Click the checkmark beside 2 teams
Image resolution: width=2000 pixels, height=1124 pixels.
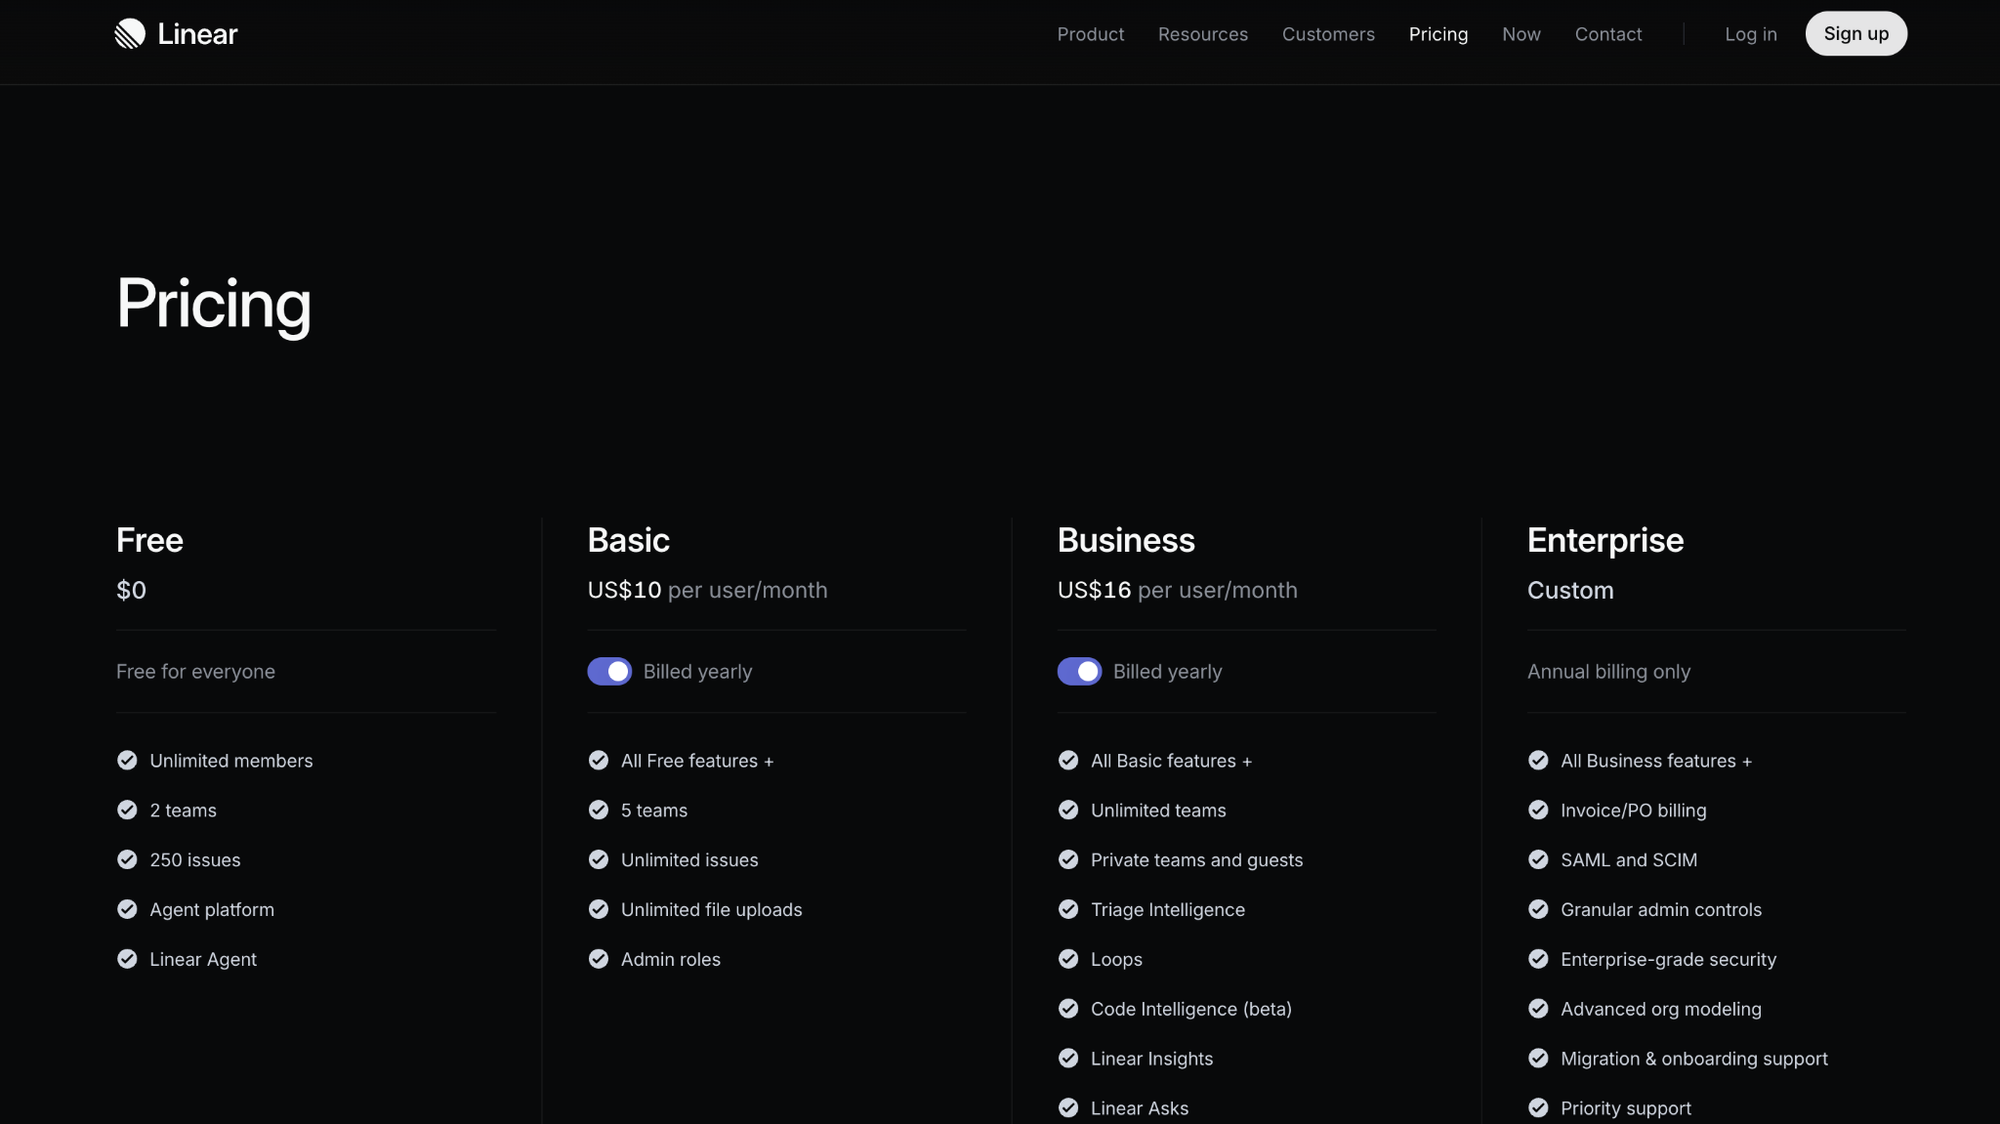pos(127,810)
